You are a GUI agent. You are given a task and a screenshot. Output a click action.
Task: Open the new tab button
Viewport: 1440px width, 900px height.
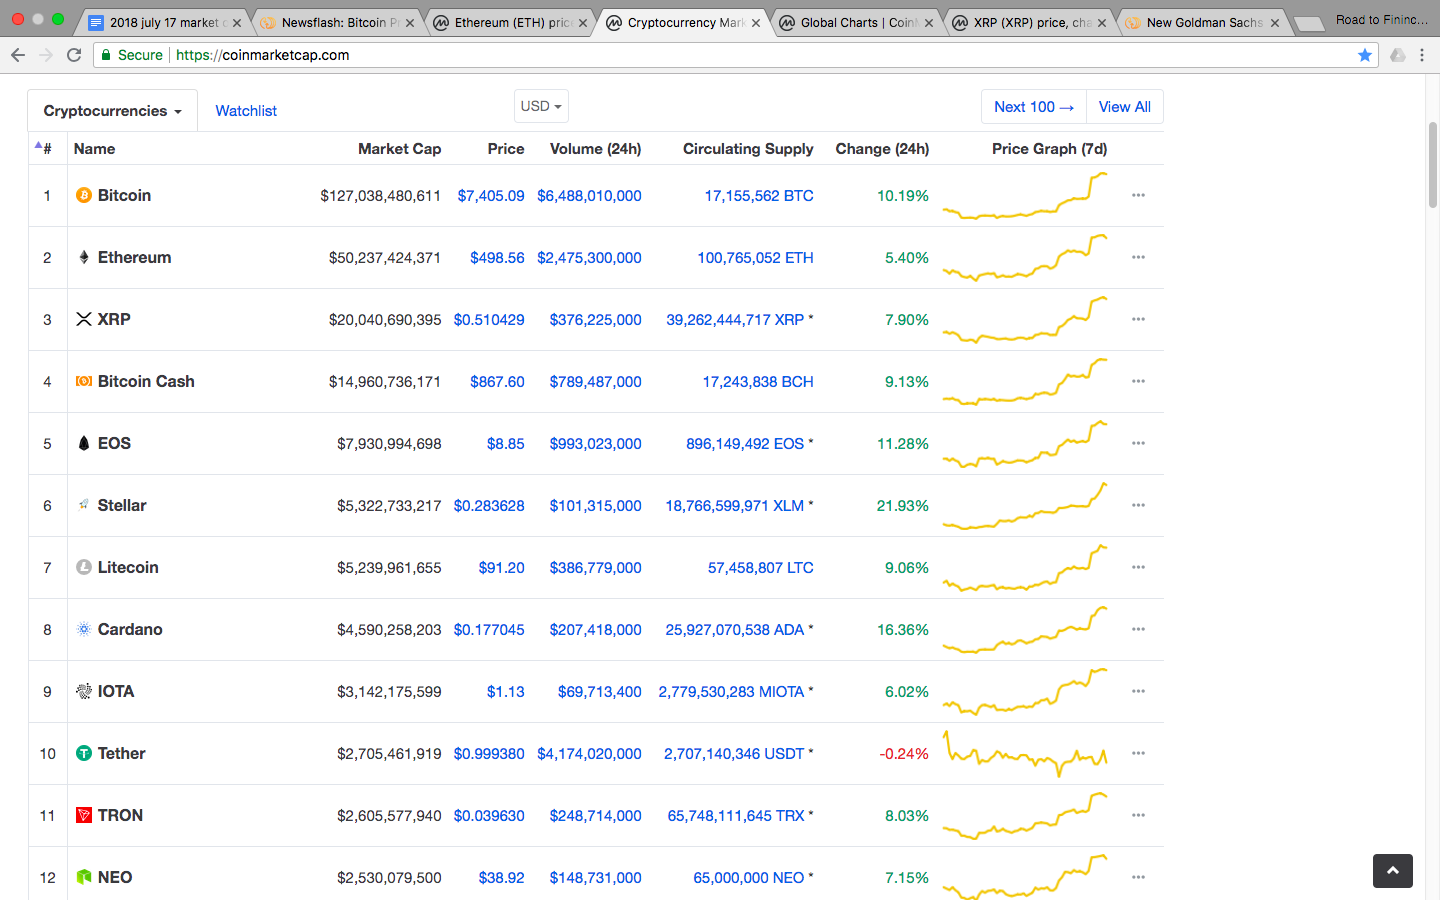coord(1308,24)
